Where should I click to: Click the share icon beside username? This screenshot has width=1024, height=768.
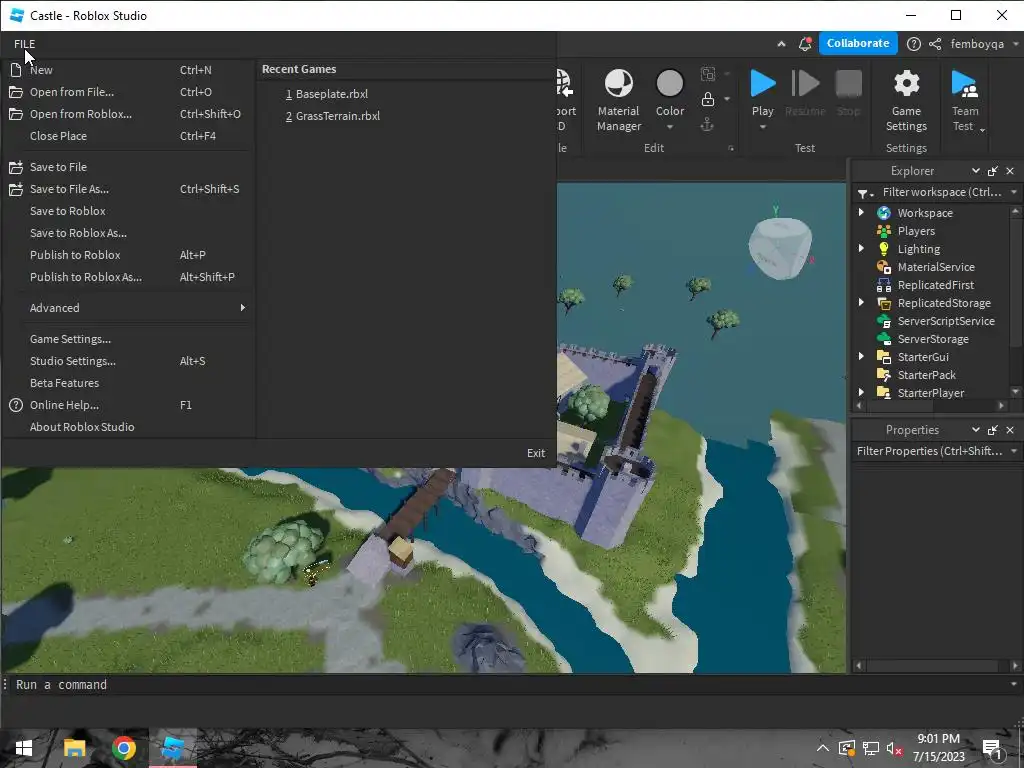[935, 44]
